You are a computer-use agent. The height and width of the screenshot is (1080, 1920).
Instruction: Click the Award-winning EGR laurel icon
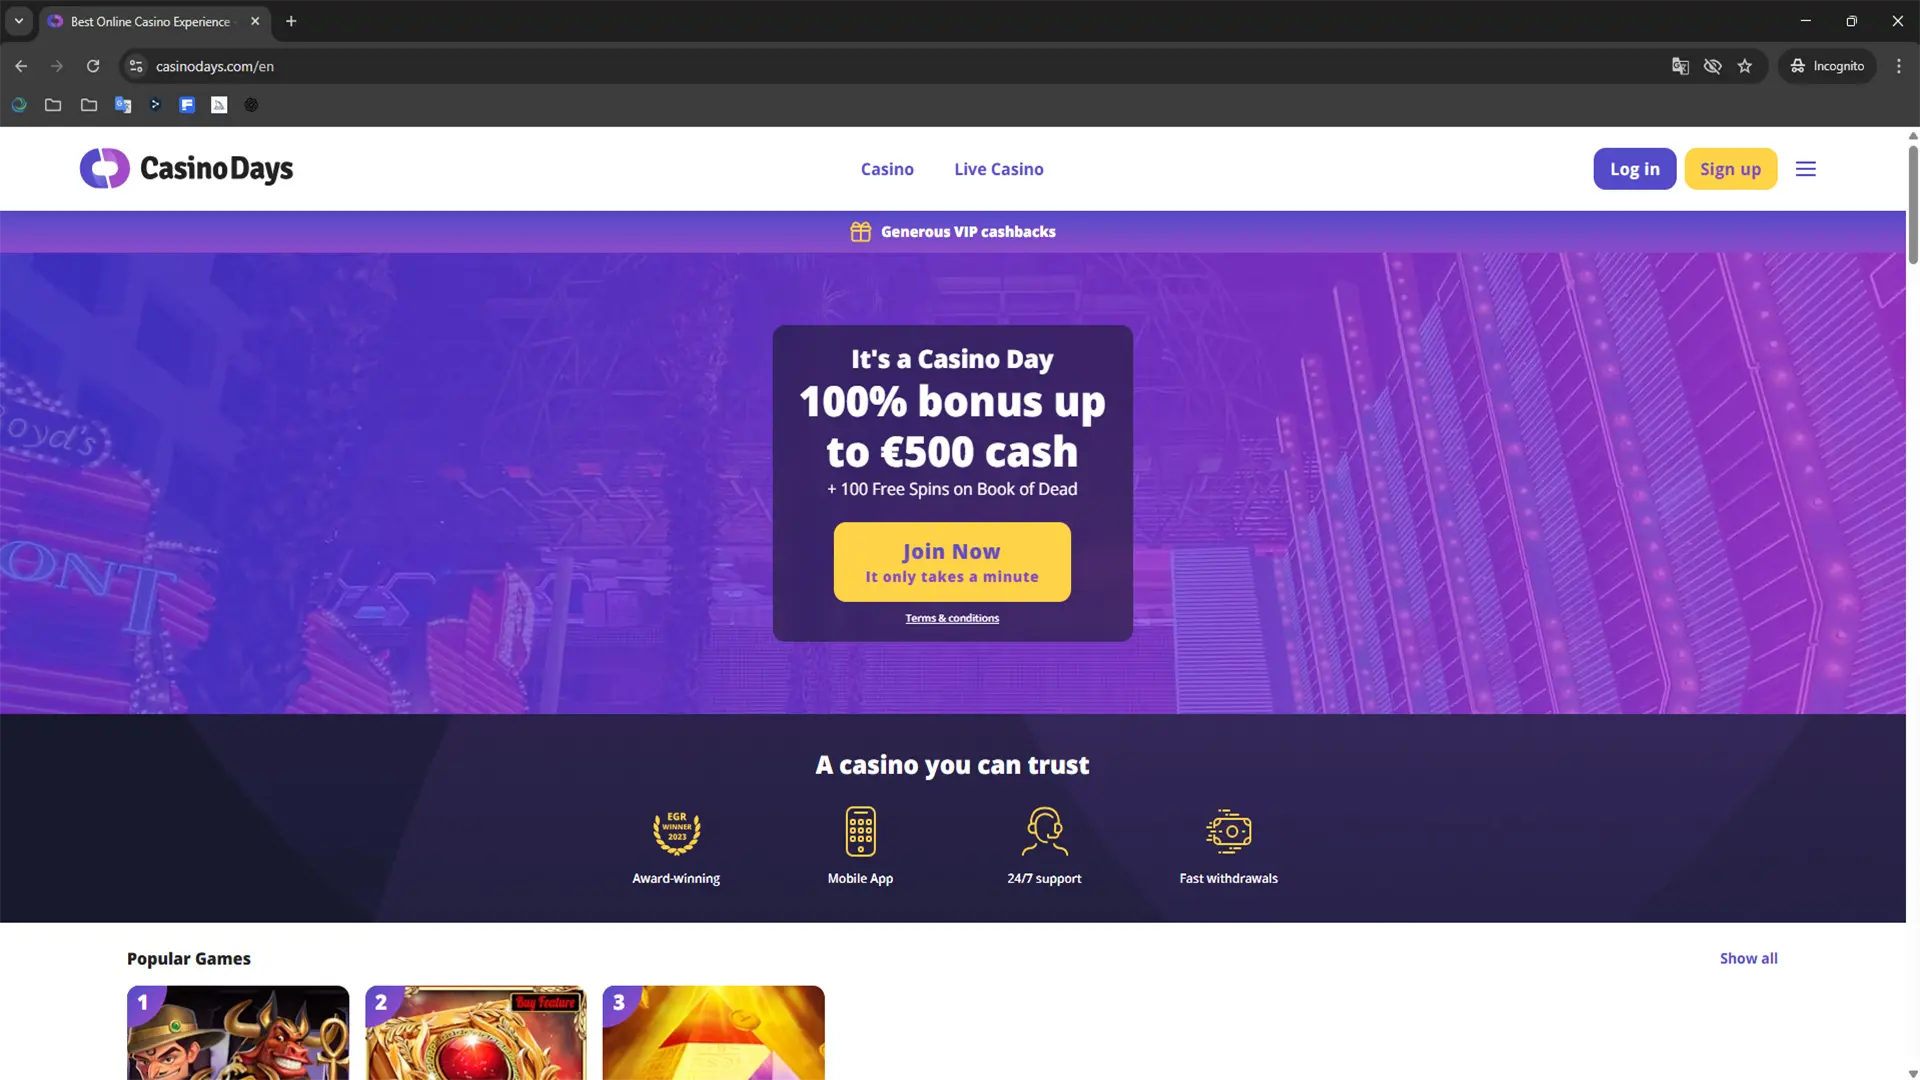(677, 832)
